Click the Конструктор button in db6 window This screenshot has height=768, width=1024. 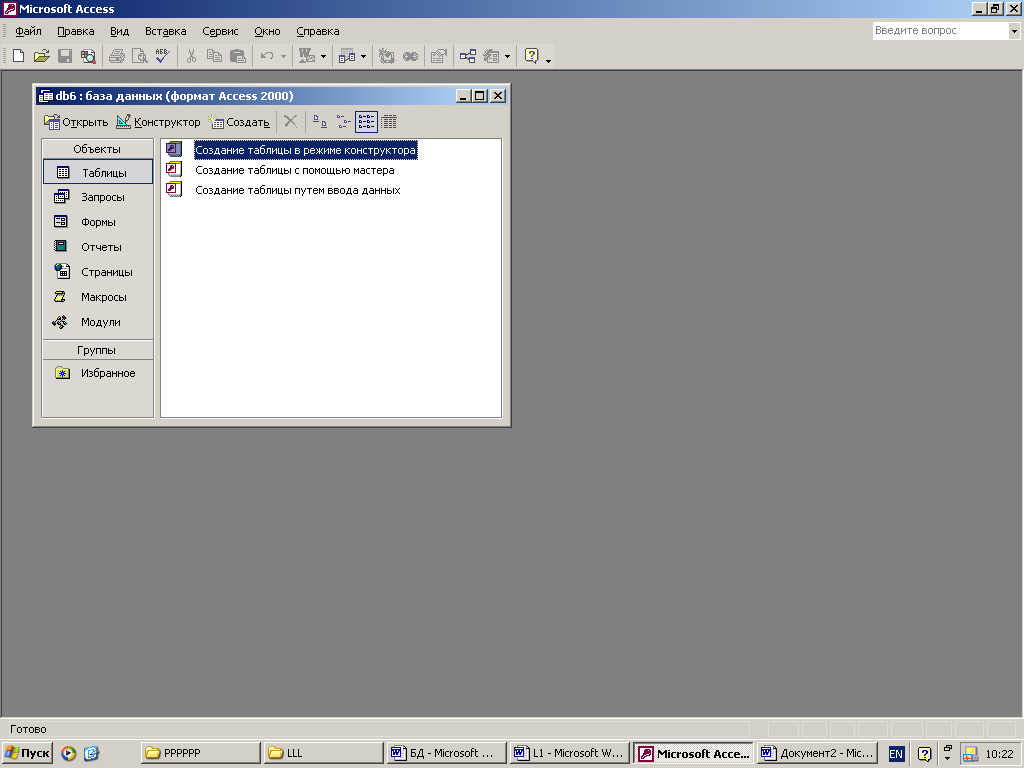(158, 122)
